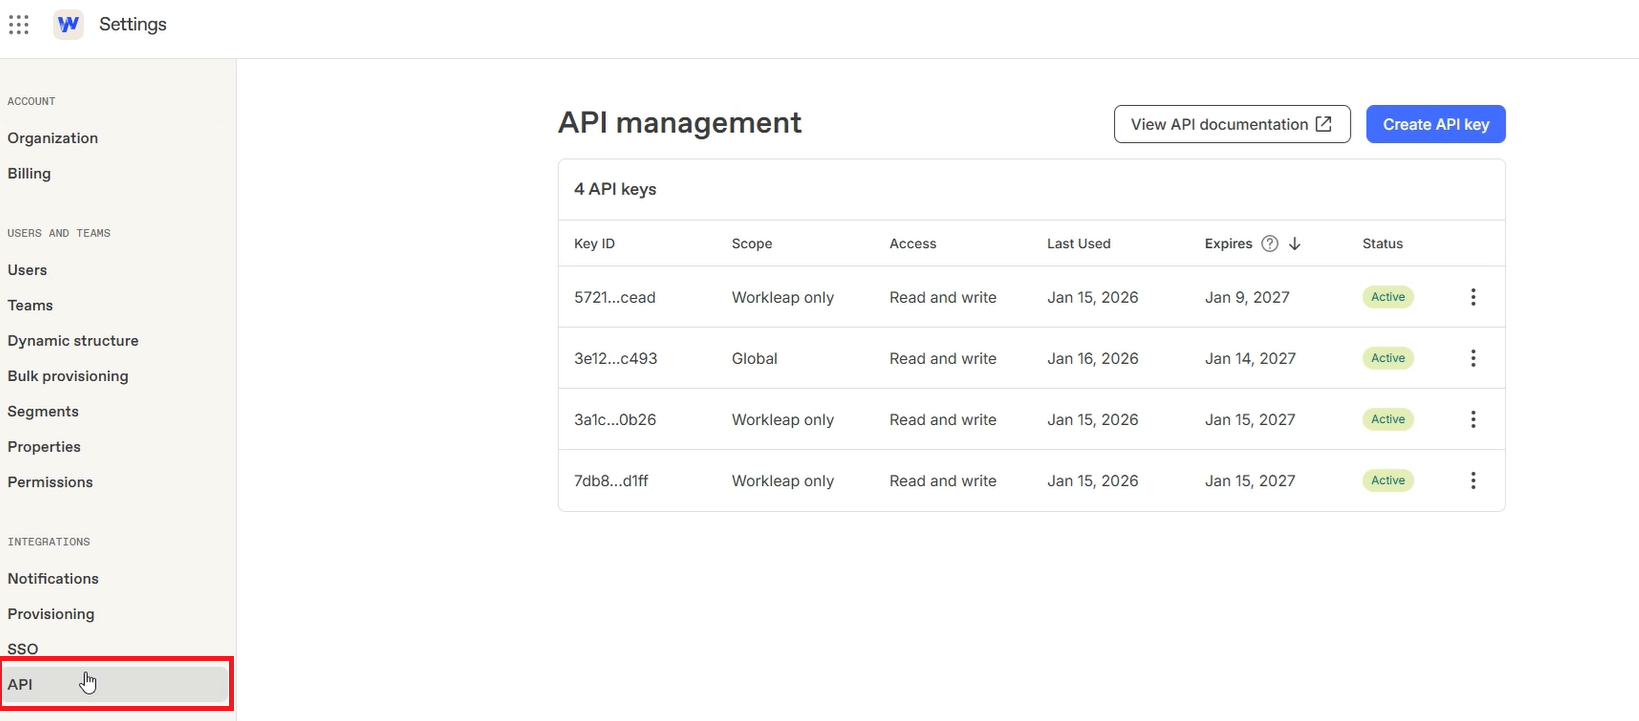Image resolution: width=1639 pixels, height=721 pixels.
Task: Click the Settings title in header
Action: 133,24
